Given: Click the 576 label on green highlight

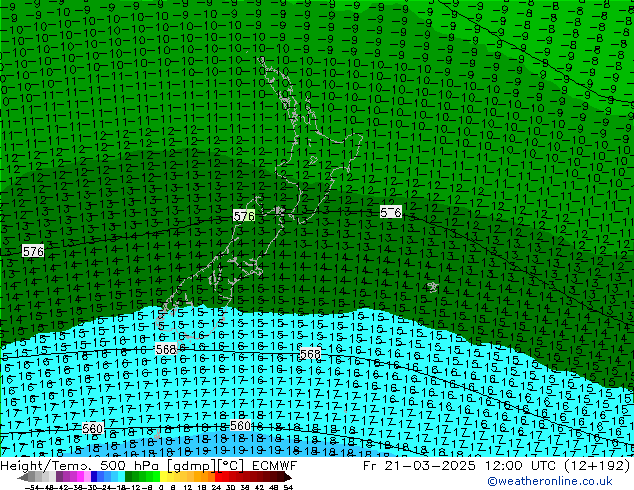Looking at the screenshot, I should tap(244, 216).
